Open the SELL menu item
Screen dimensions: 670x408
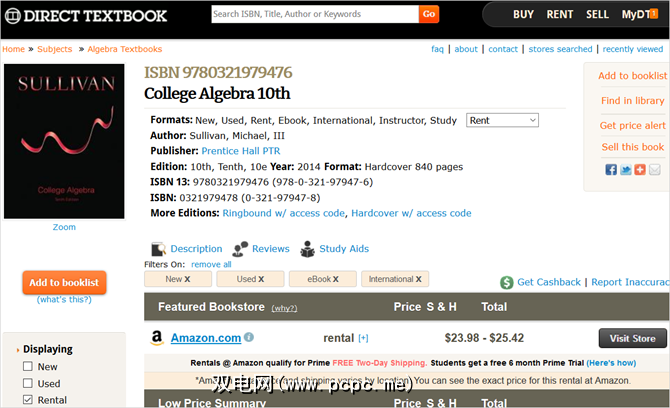pyautogui.click(x=597, y=15)
